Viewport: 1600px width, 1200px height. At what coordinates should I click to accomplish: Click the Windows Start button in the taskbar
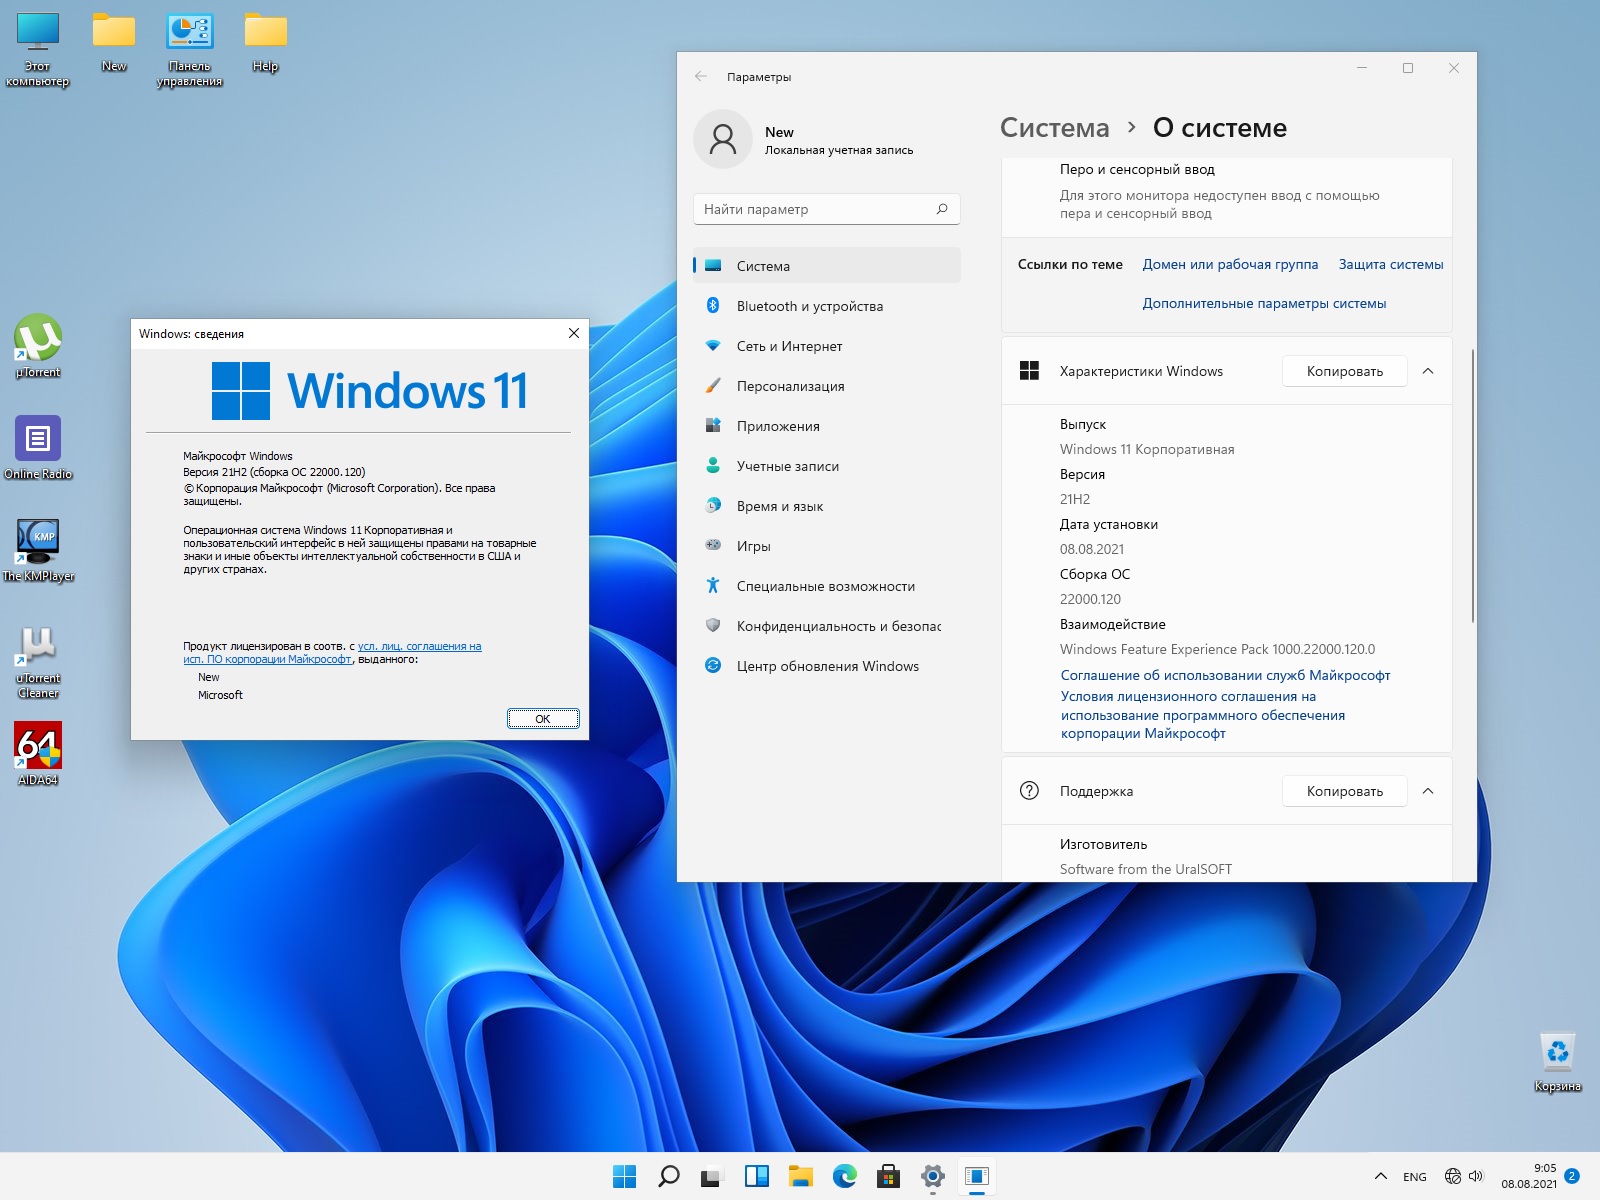tap(624, 1176)
